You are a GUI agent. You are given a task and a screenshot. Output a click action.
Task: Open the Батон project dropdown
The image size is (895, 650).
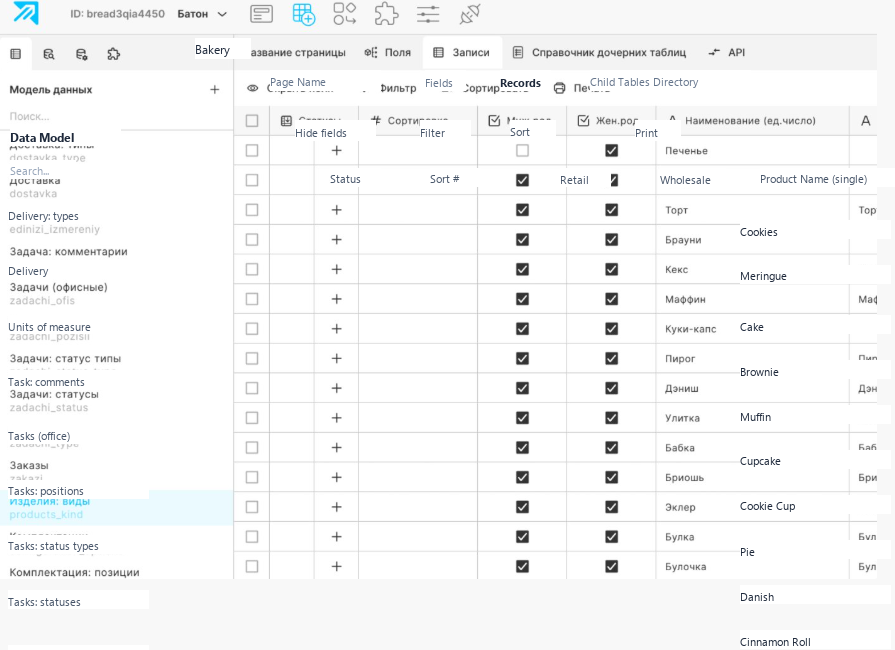(x=202, y=14)
